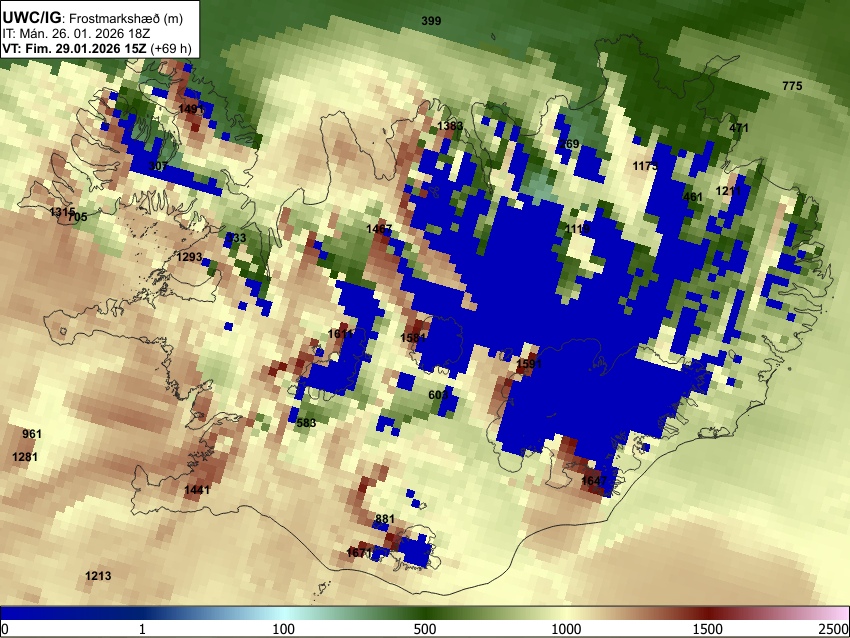Viewport: 850px width, 638px height.
Task: Click the color scale label 1
Action: [x=142, y=629]
